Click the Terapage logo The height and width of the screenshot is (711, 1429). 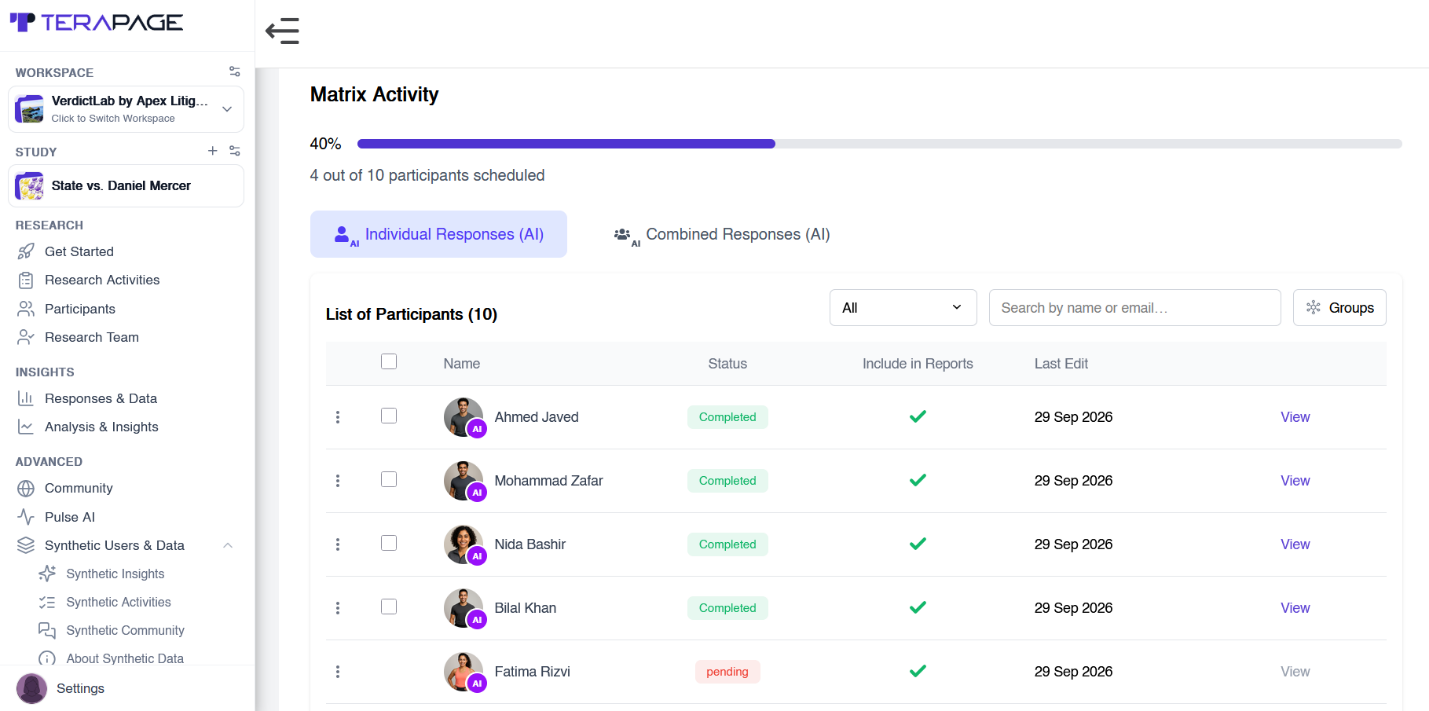[96, 22]
